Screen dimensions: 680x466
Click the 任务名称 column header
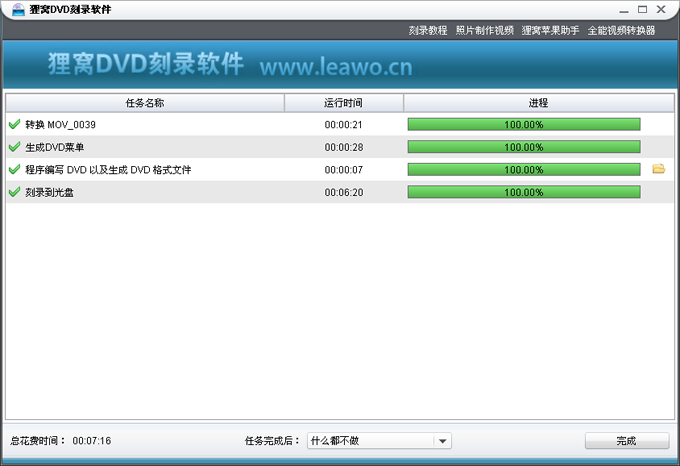point(145,103)
